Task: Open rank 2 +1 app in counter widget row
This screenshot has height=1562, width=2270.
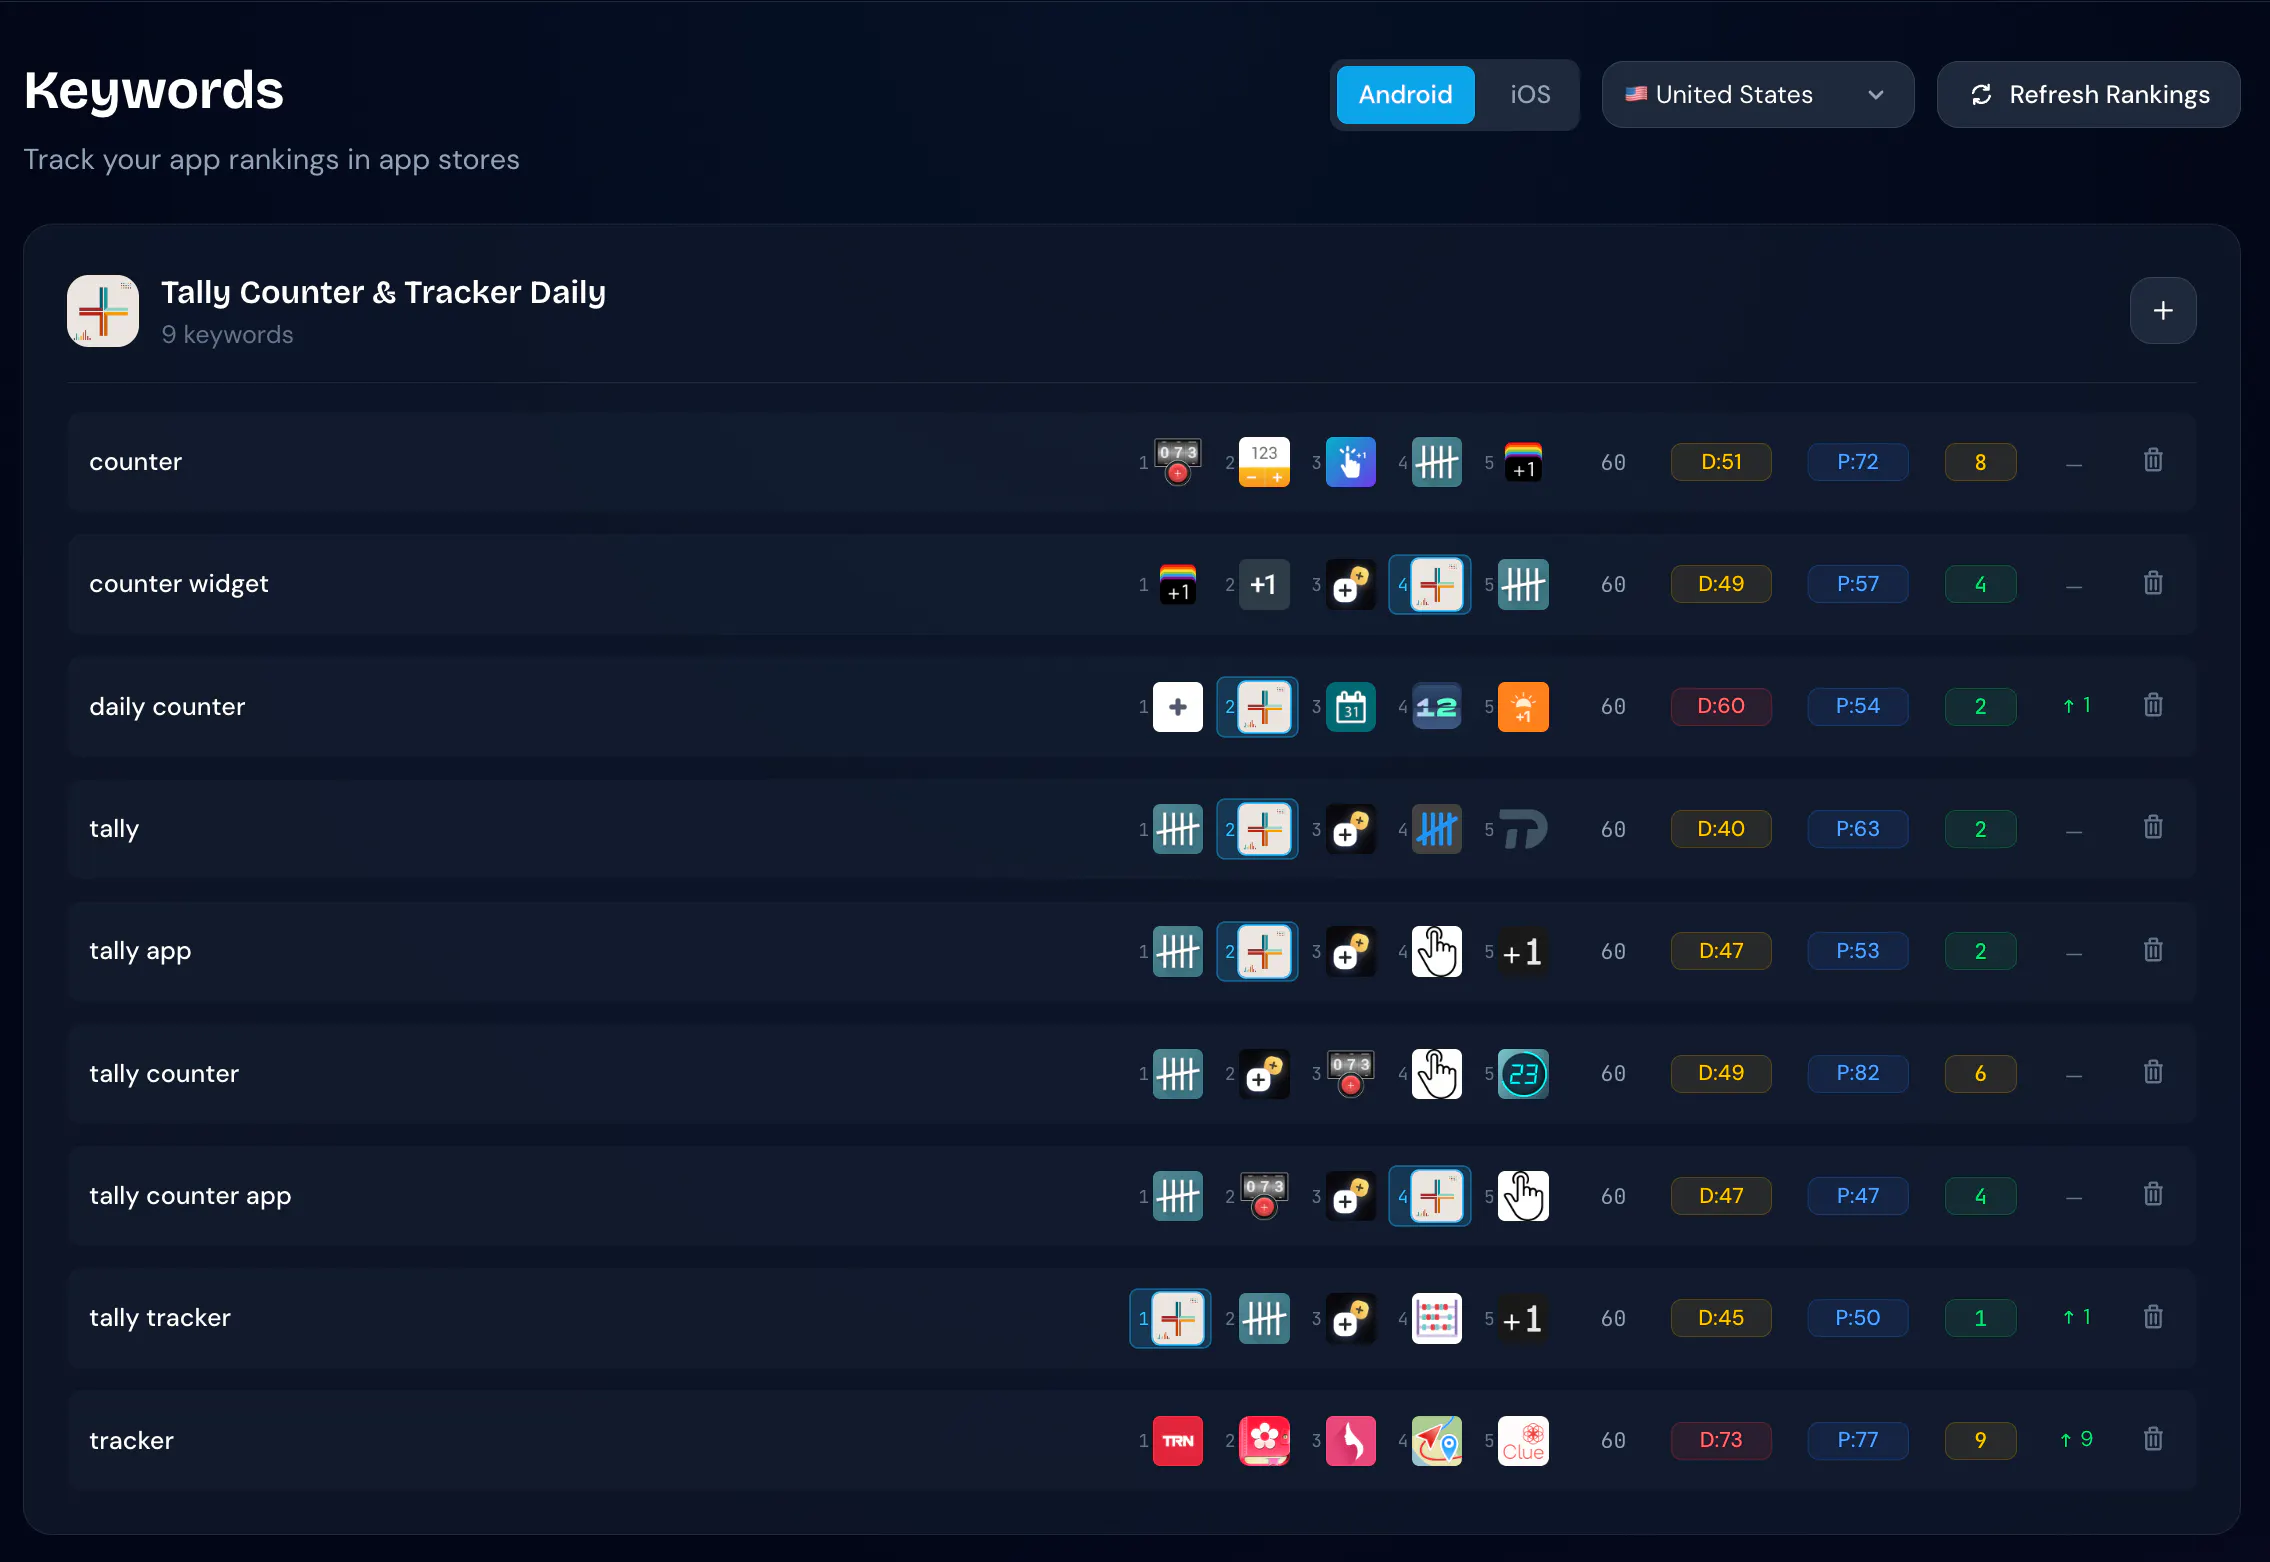Action: [1264, 584]
